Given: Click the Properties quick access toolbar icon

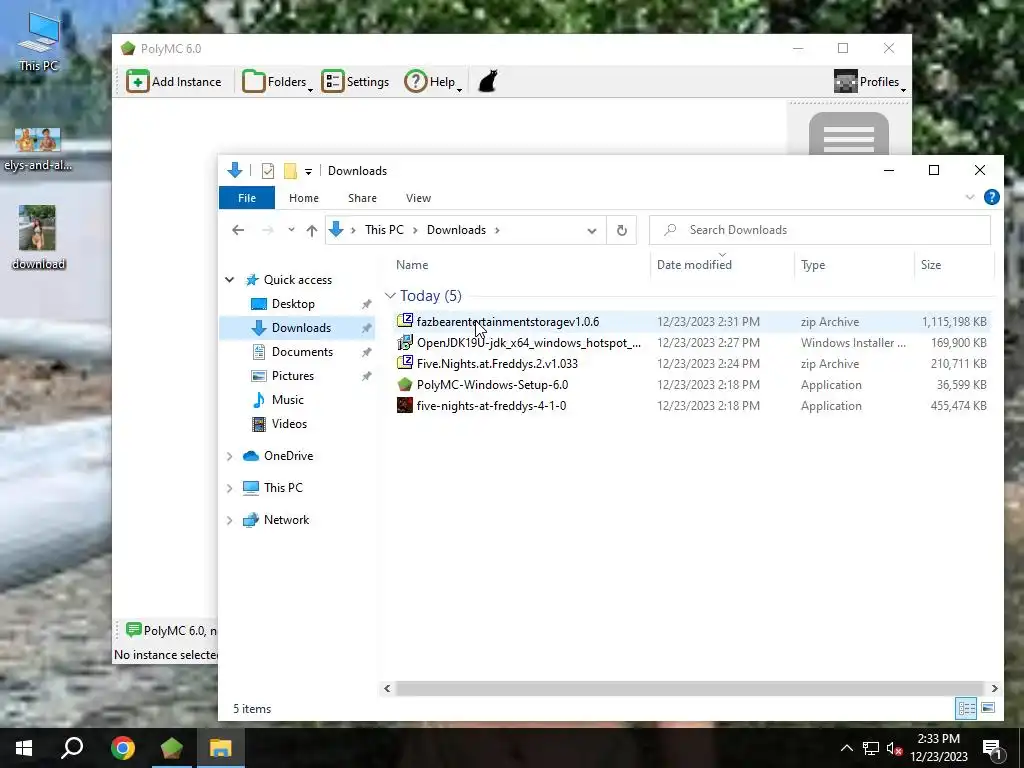Looking at the screenshot, I should pos(268,171).
